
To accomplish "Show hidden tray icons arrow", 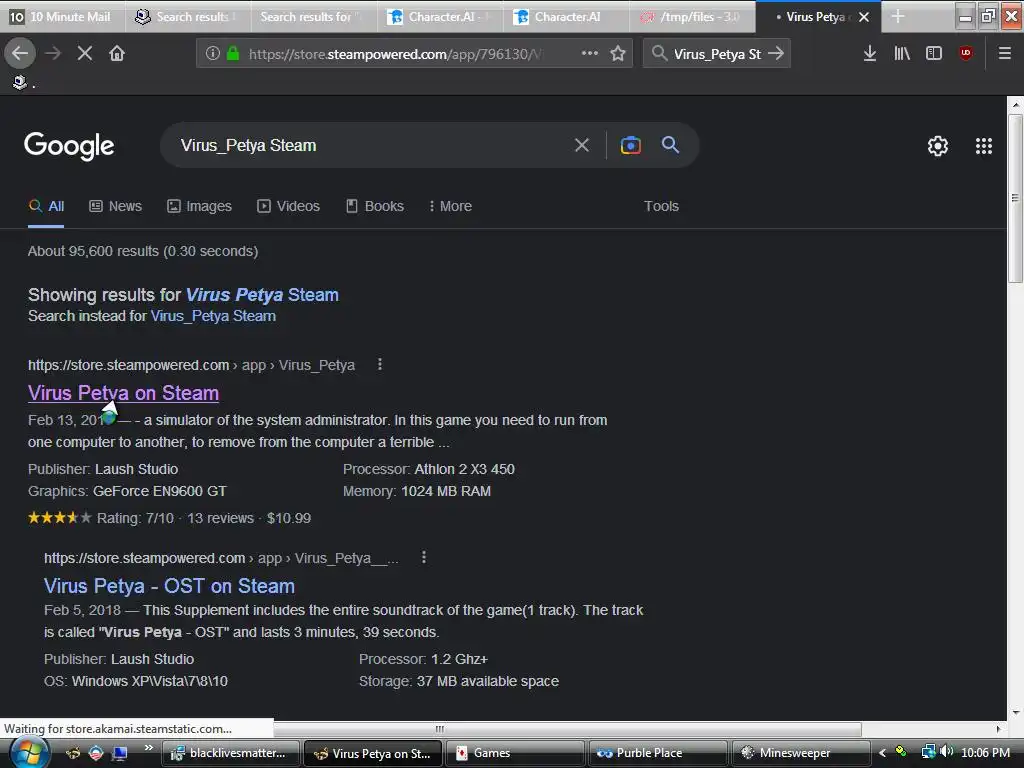I will click(882, 753).
